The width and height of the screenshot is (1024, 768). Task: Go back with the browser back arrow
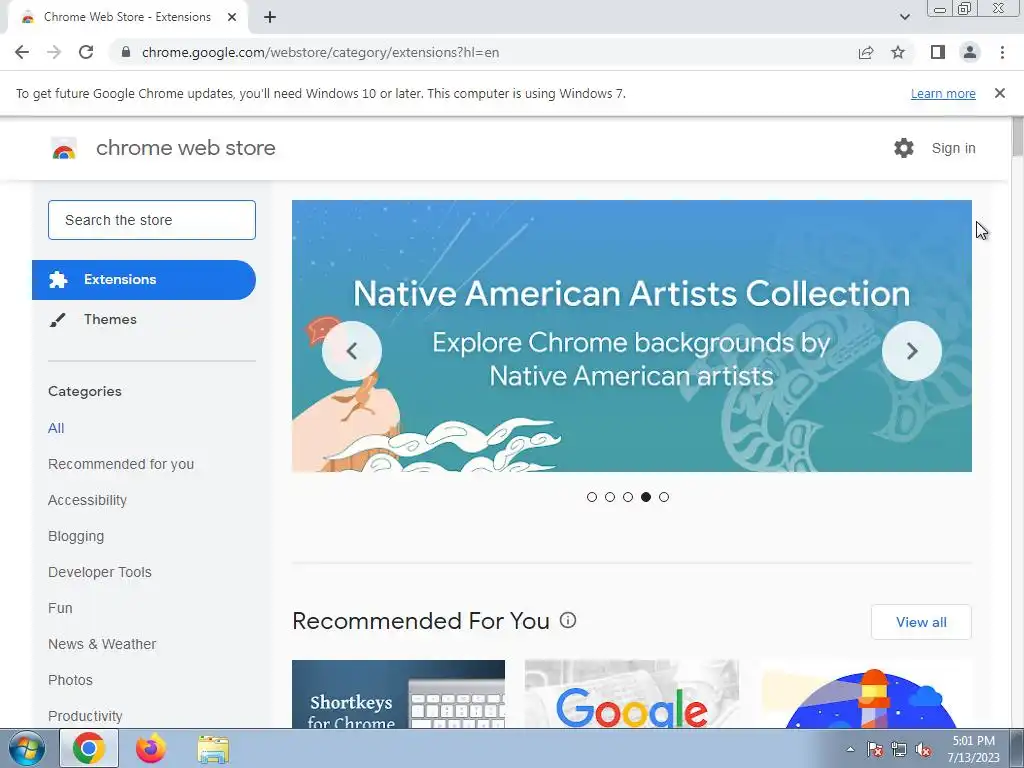tap(22, 52)
